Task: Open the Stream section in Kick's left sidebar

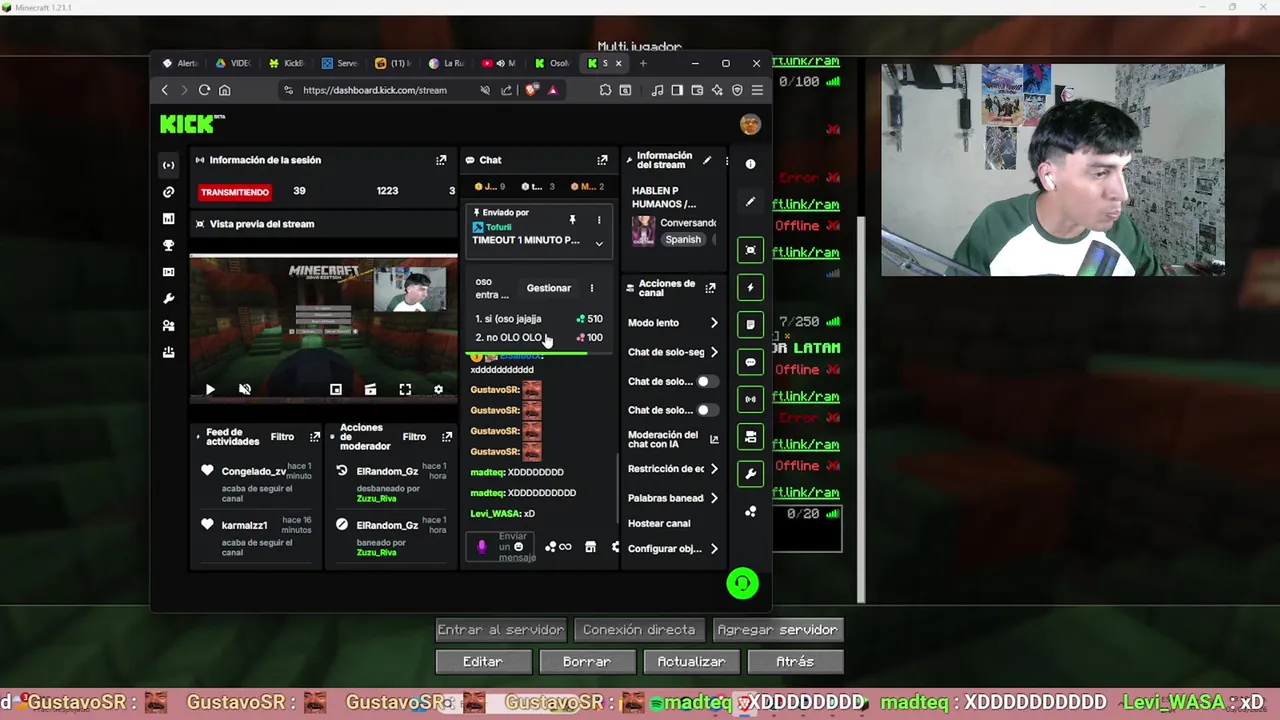Action: [x=168, y=165]
